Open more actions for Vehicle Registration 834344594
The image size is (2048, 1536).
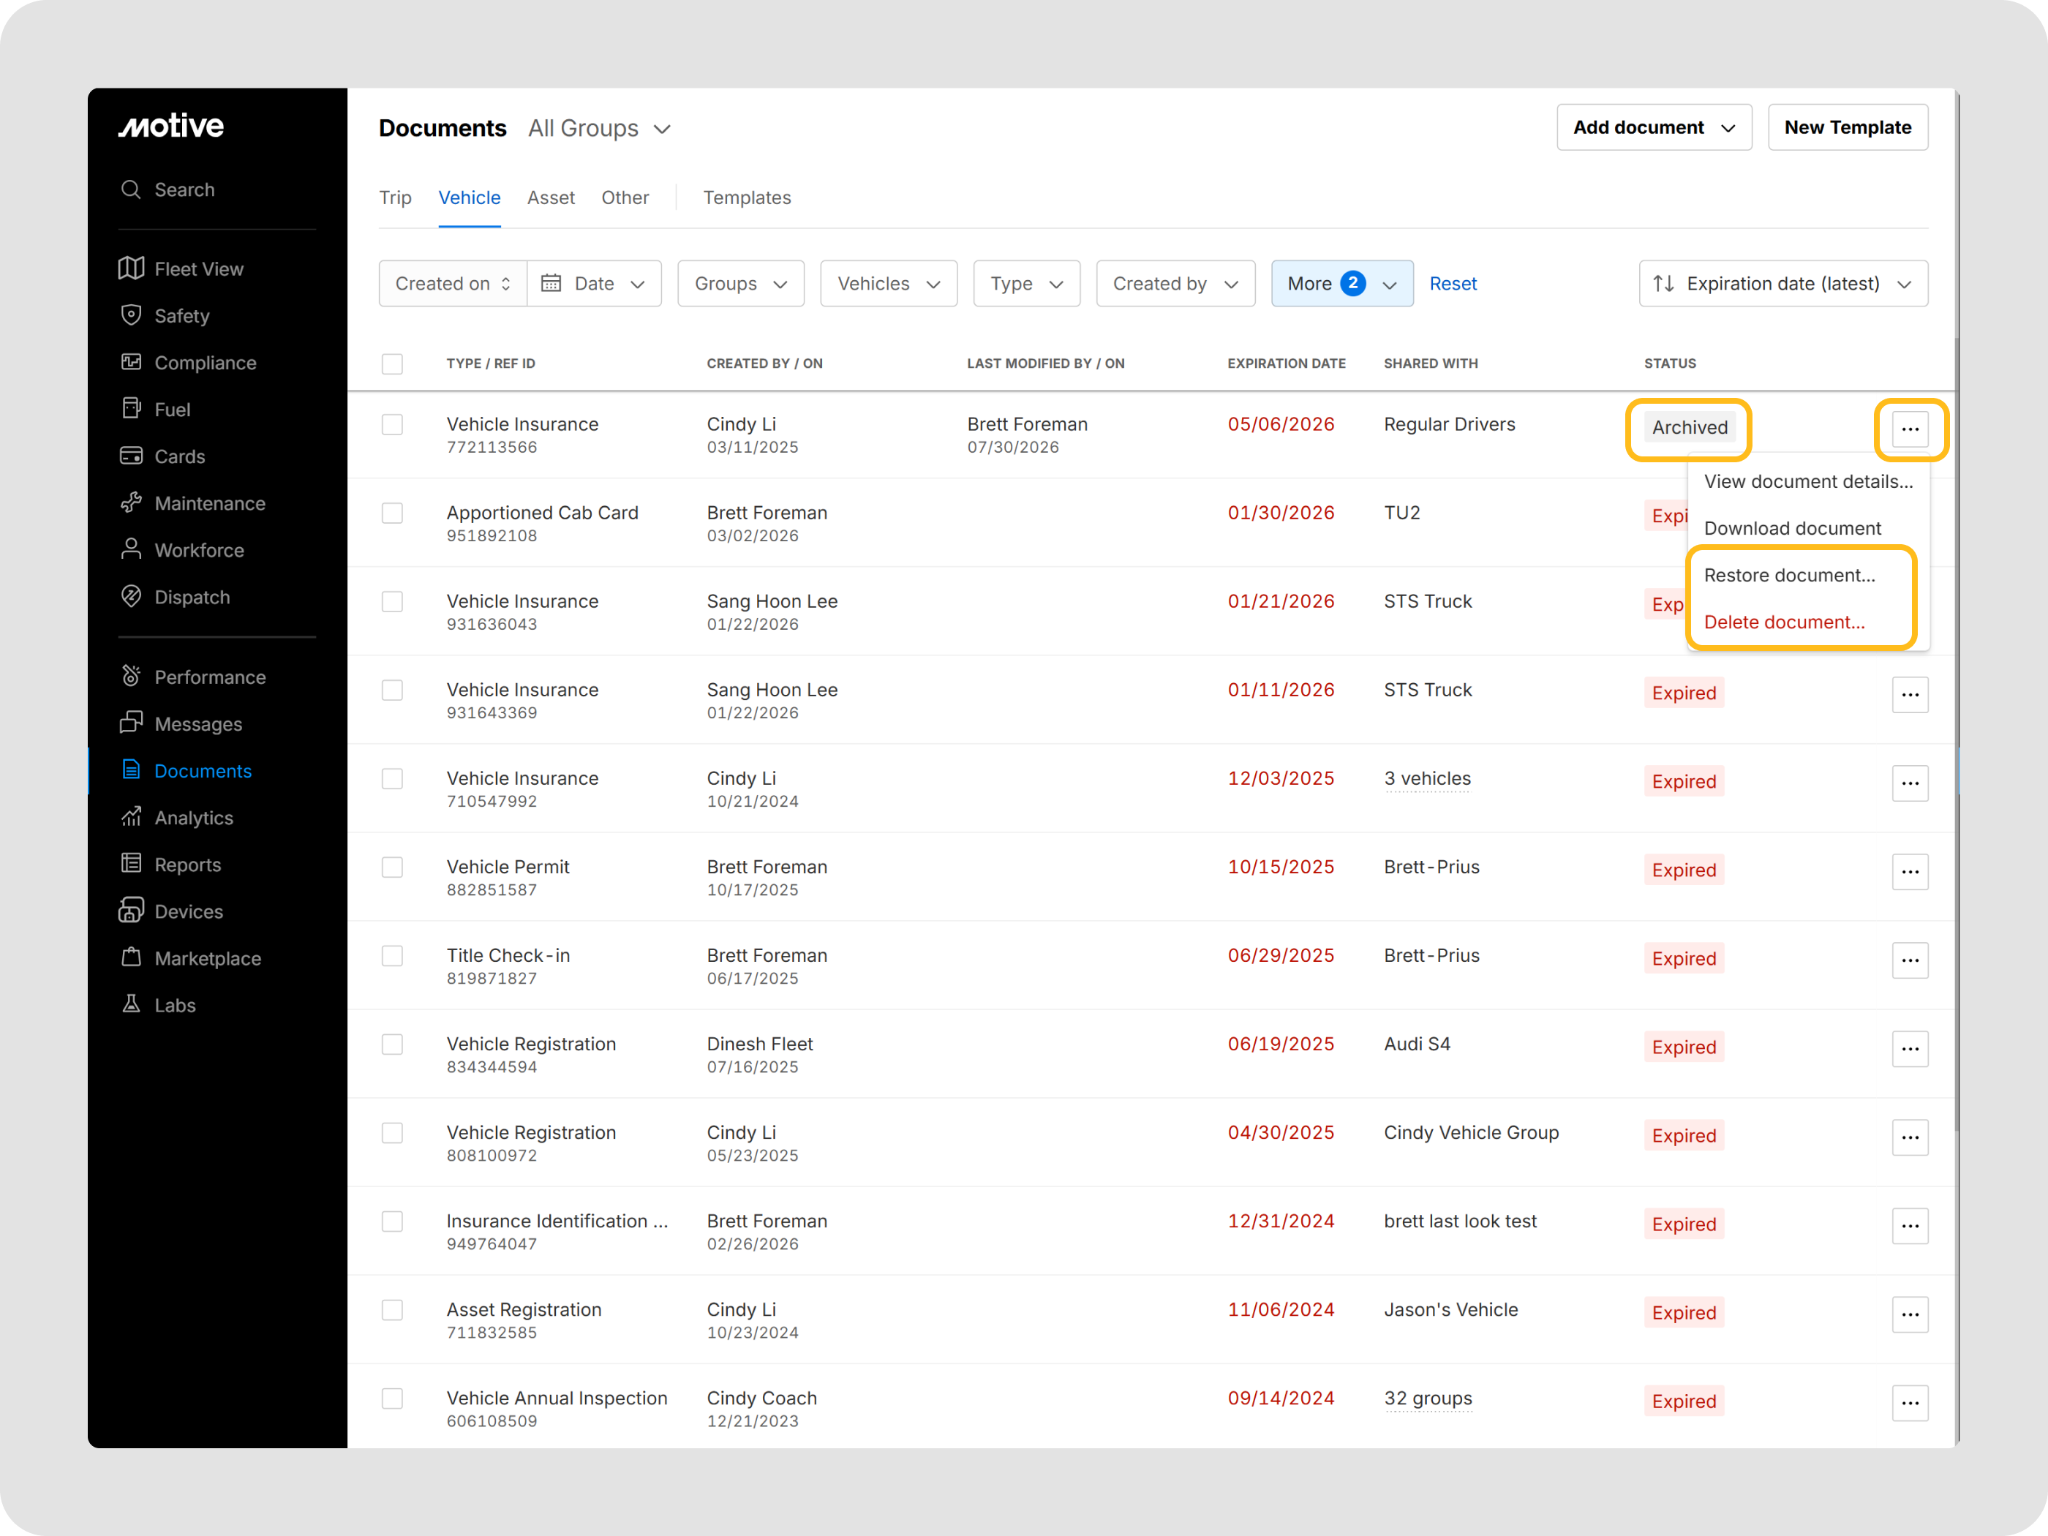point(1909,1049)
